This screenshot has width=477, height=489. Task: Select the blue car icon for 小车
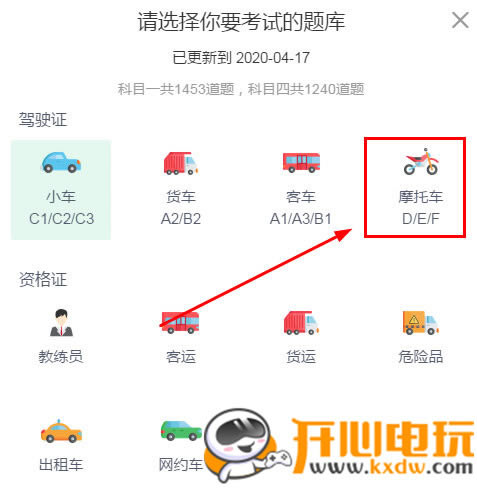tap(61, 162)
